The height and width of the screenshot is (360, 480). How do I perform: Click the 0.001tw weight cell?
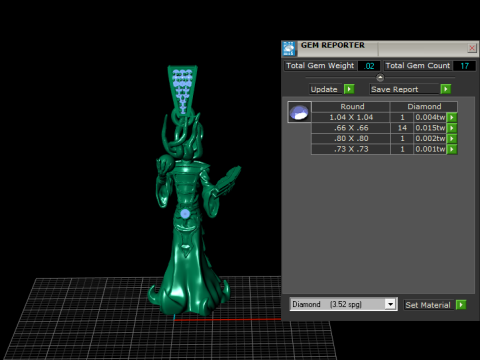point(430,149)
